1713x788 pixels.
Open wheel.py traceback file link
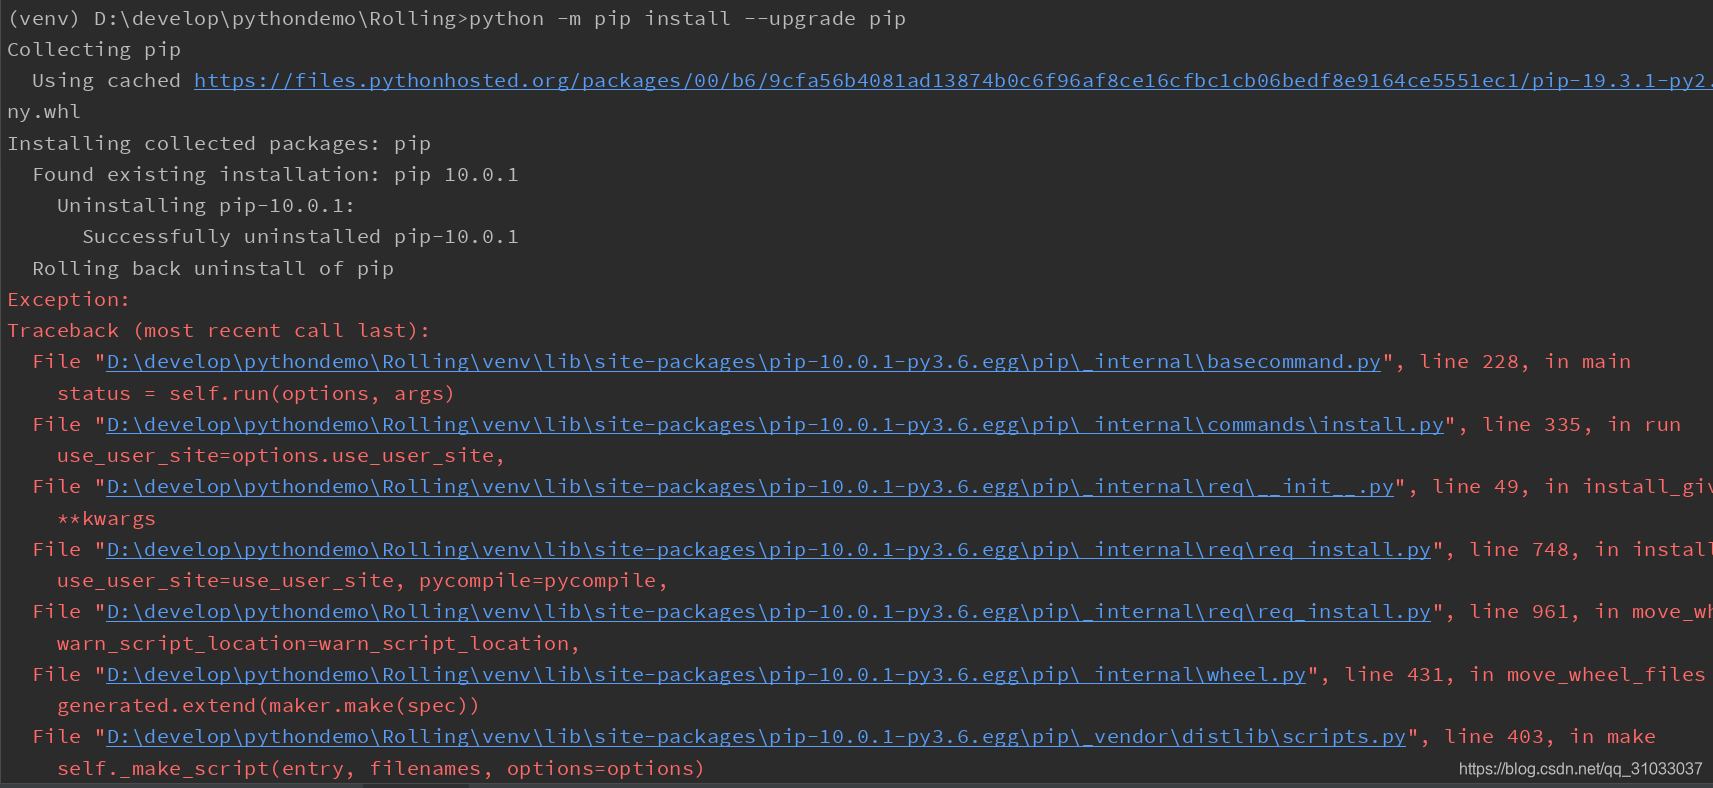[x=706, y=675]
